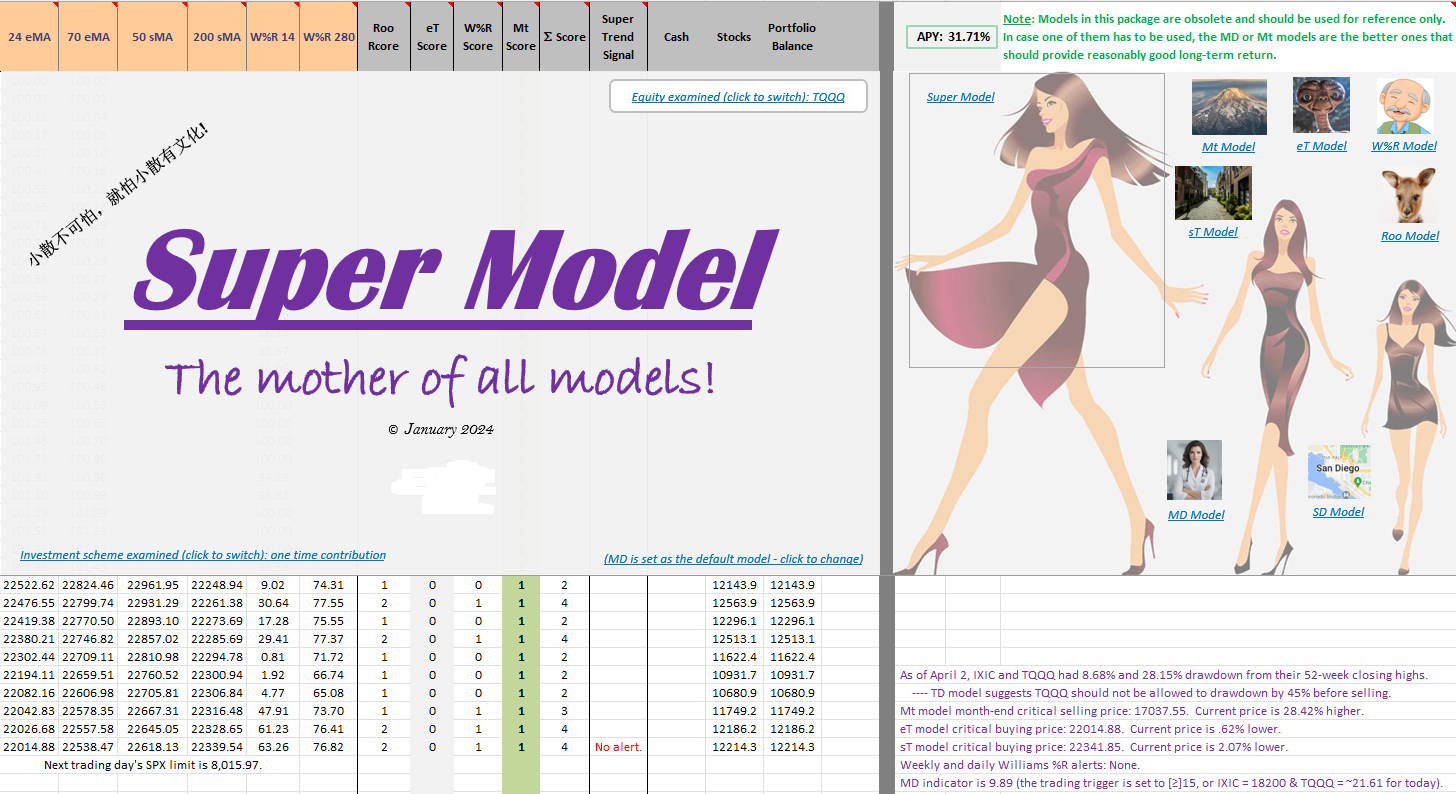
Task: Open the Mt Model text link
Action: point(1228,147)
